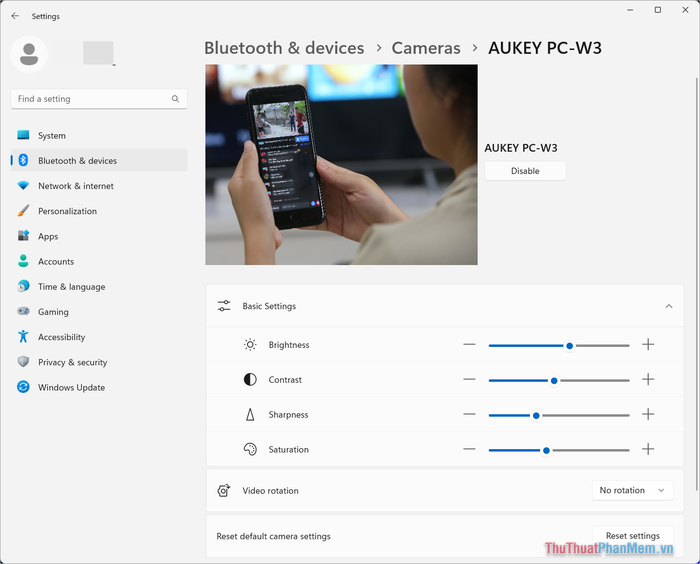This screenshot has height=564, width=700.
Task: Decrease Saturation with the minus button
Action: pyautogui.click(x=469, y=449)
